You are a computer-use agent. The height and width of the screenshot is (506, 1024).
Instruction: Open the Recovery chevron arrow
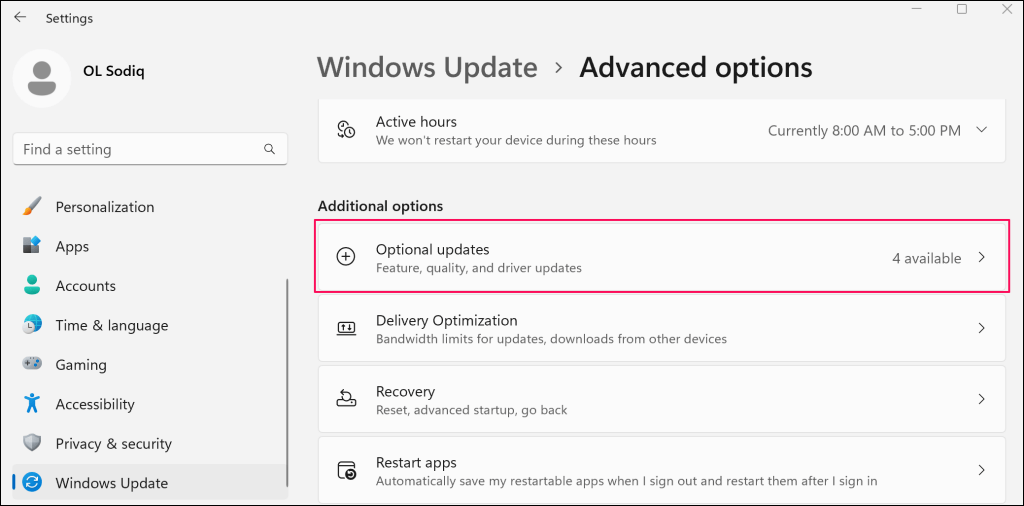981,399
